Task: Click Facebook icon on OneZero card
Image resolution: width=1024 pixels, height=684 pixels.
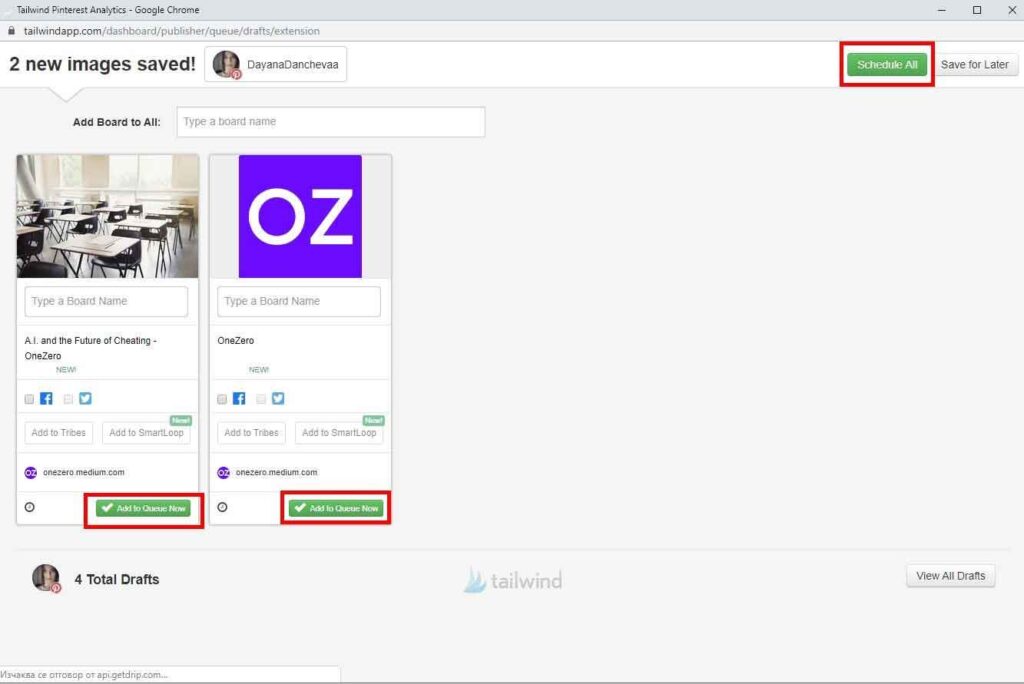Action: [239, 399]
